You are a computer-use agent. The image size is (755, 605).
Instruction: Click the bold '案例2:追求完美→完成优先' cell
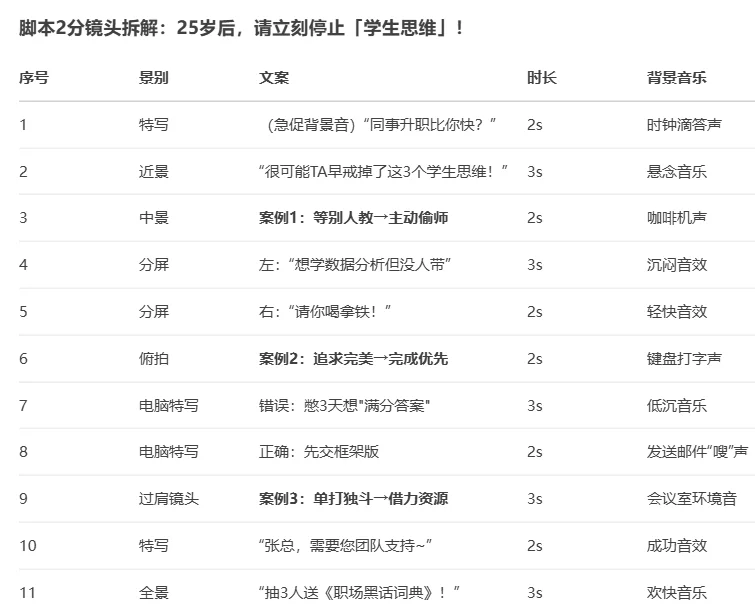click(x=353, y=358)
